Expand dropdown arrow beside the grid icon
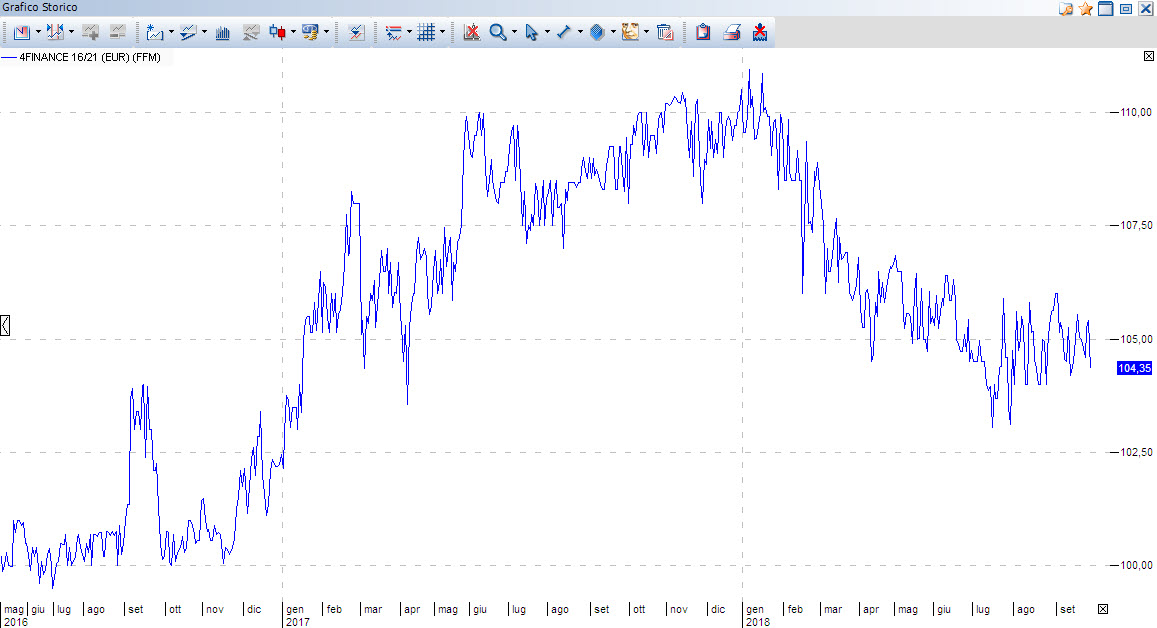The width and height of the screenshot is (1157, 628). coord(443,32)
